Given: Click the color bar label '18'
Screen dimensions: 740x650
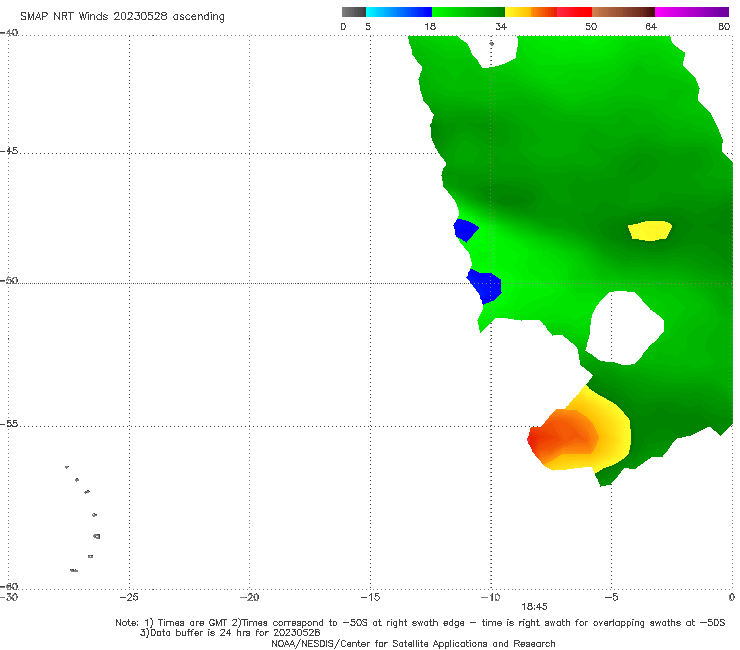Looking at the screenshot, I should (x=430, y=26).
